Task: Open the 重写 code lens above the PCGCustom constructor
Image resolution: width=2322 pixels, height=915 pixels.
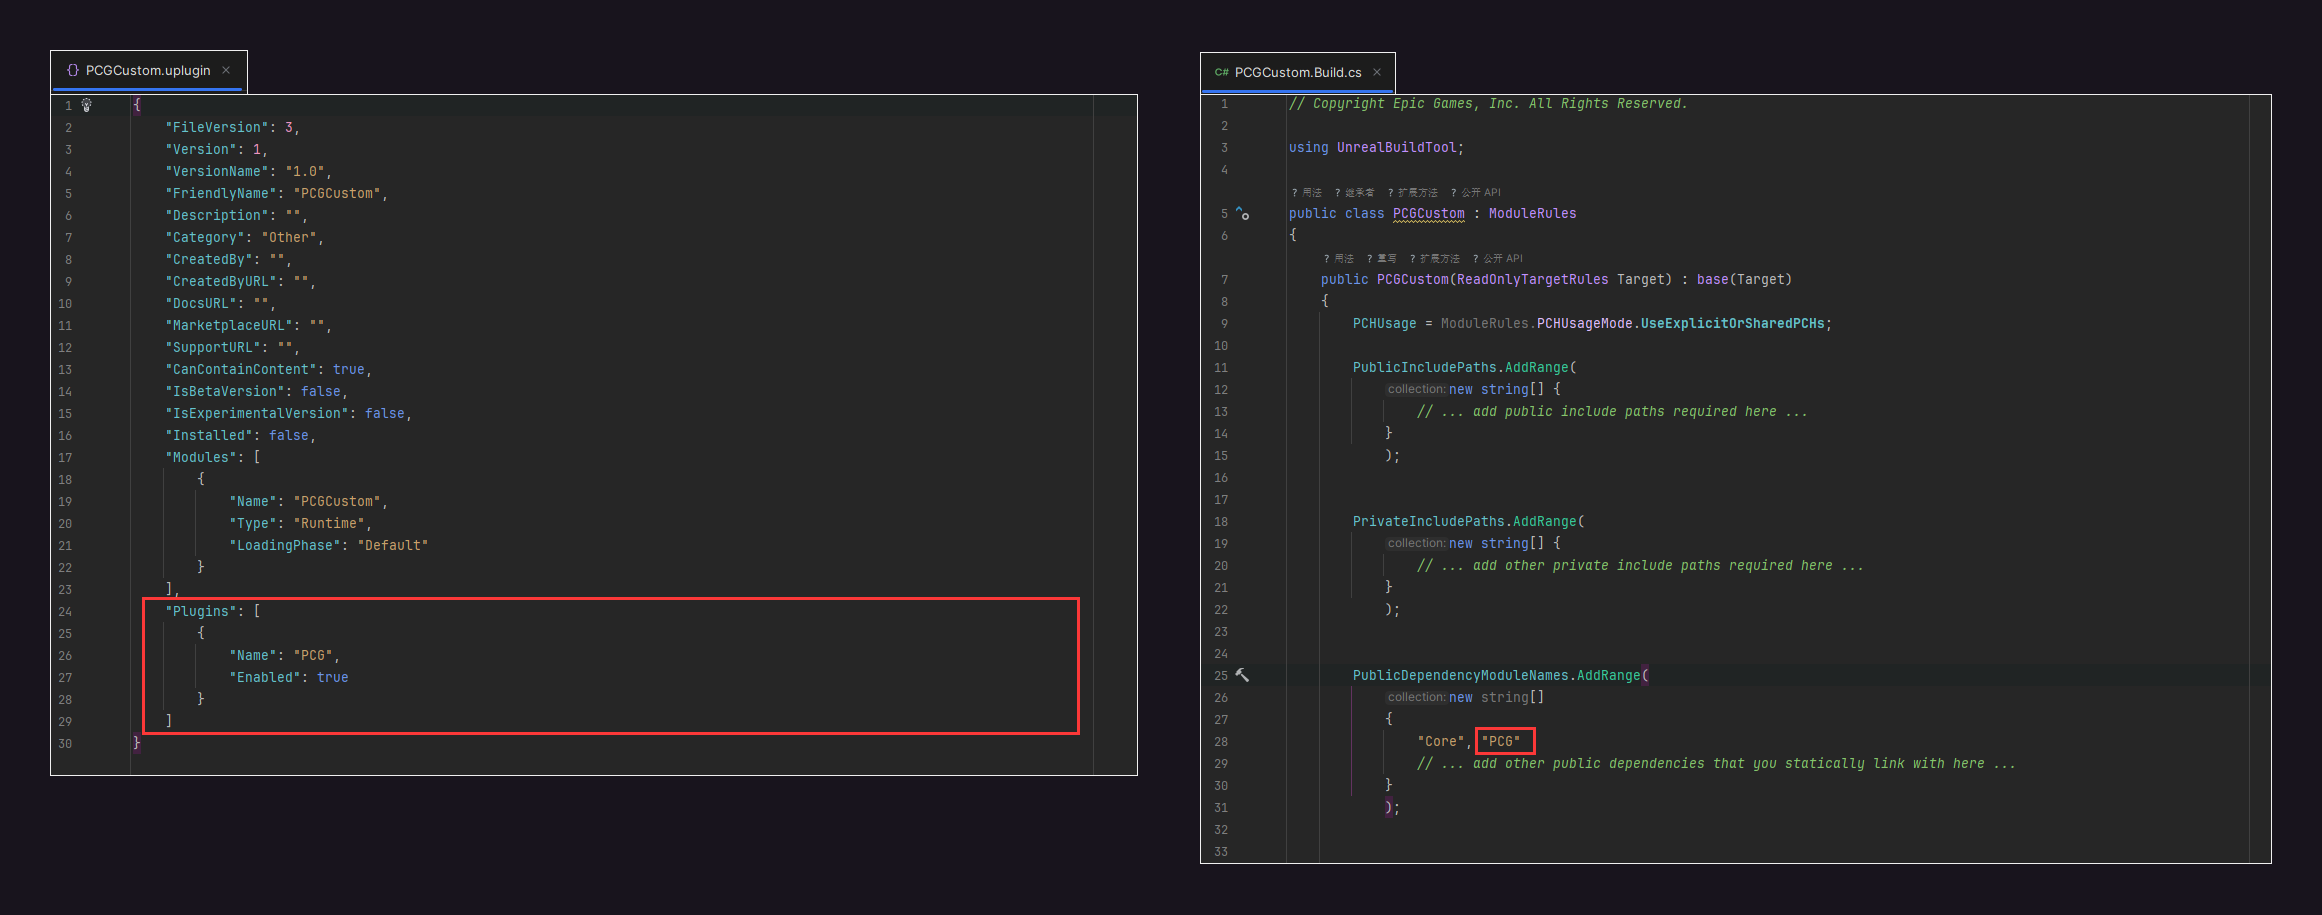Action: pos(1387,258)
